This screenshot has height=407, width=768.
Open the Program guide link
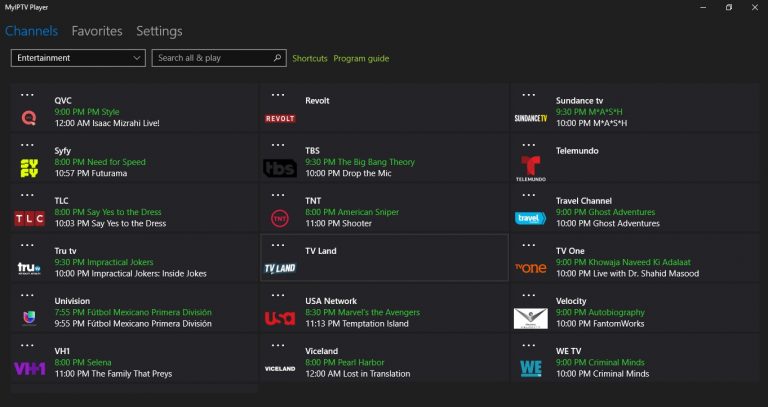[x=361, y=58]
